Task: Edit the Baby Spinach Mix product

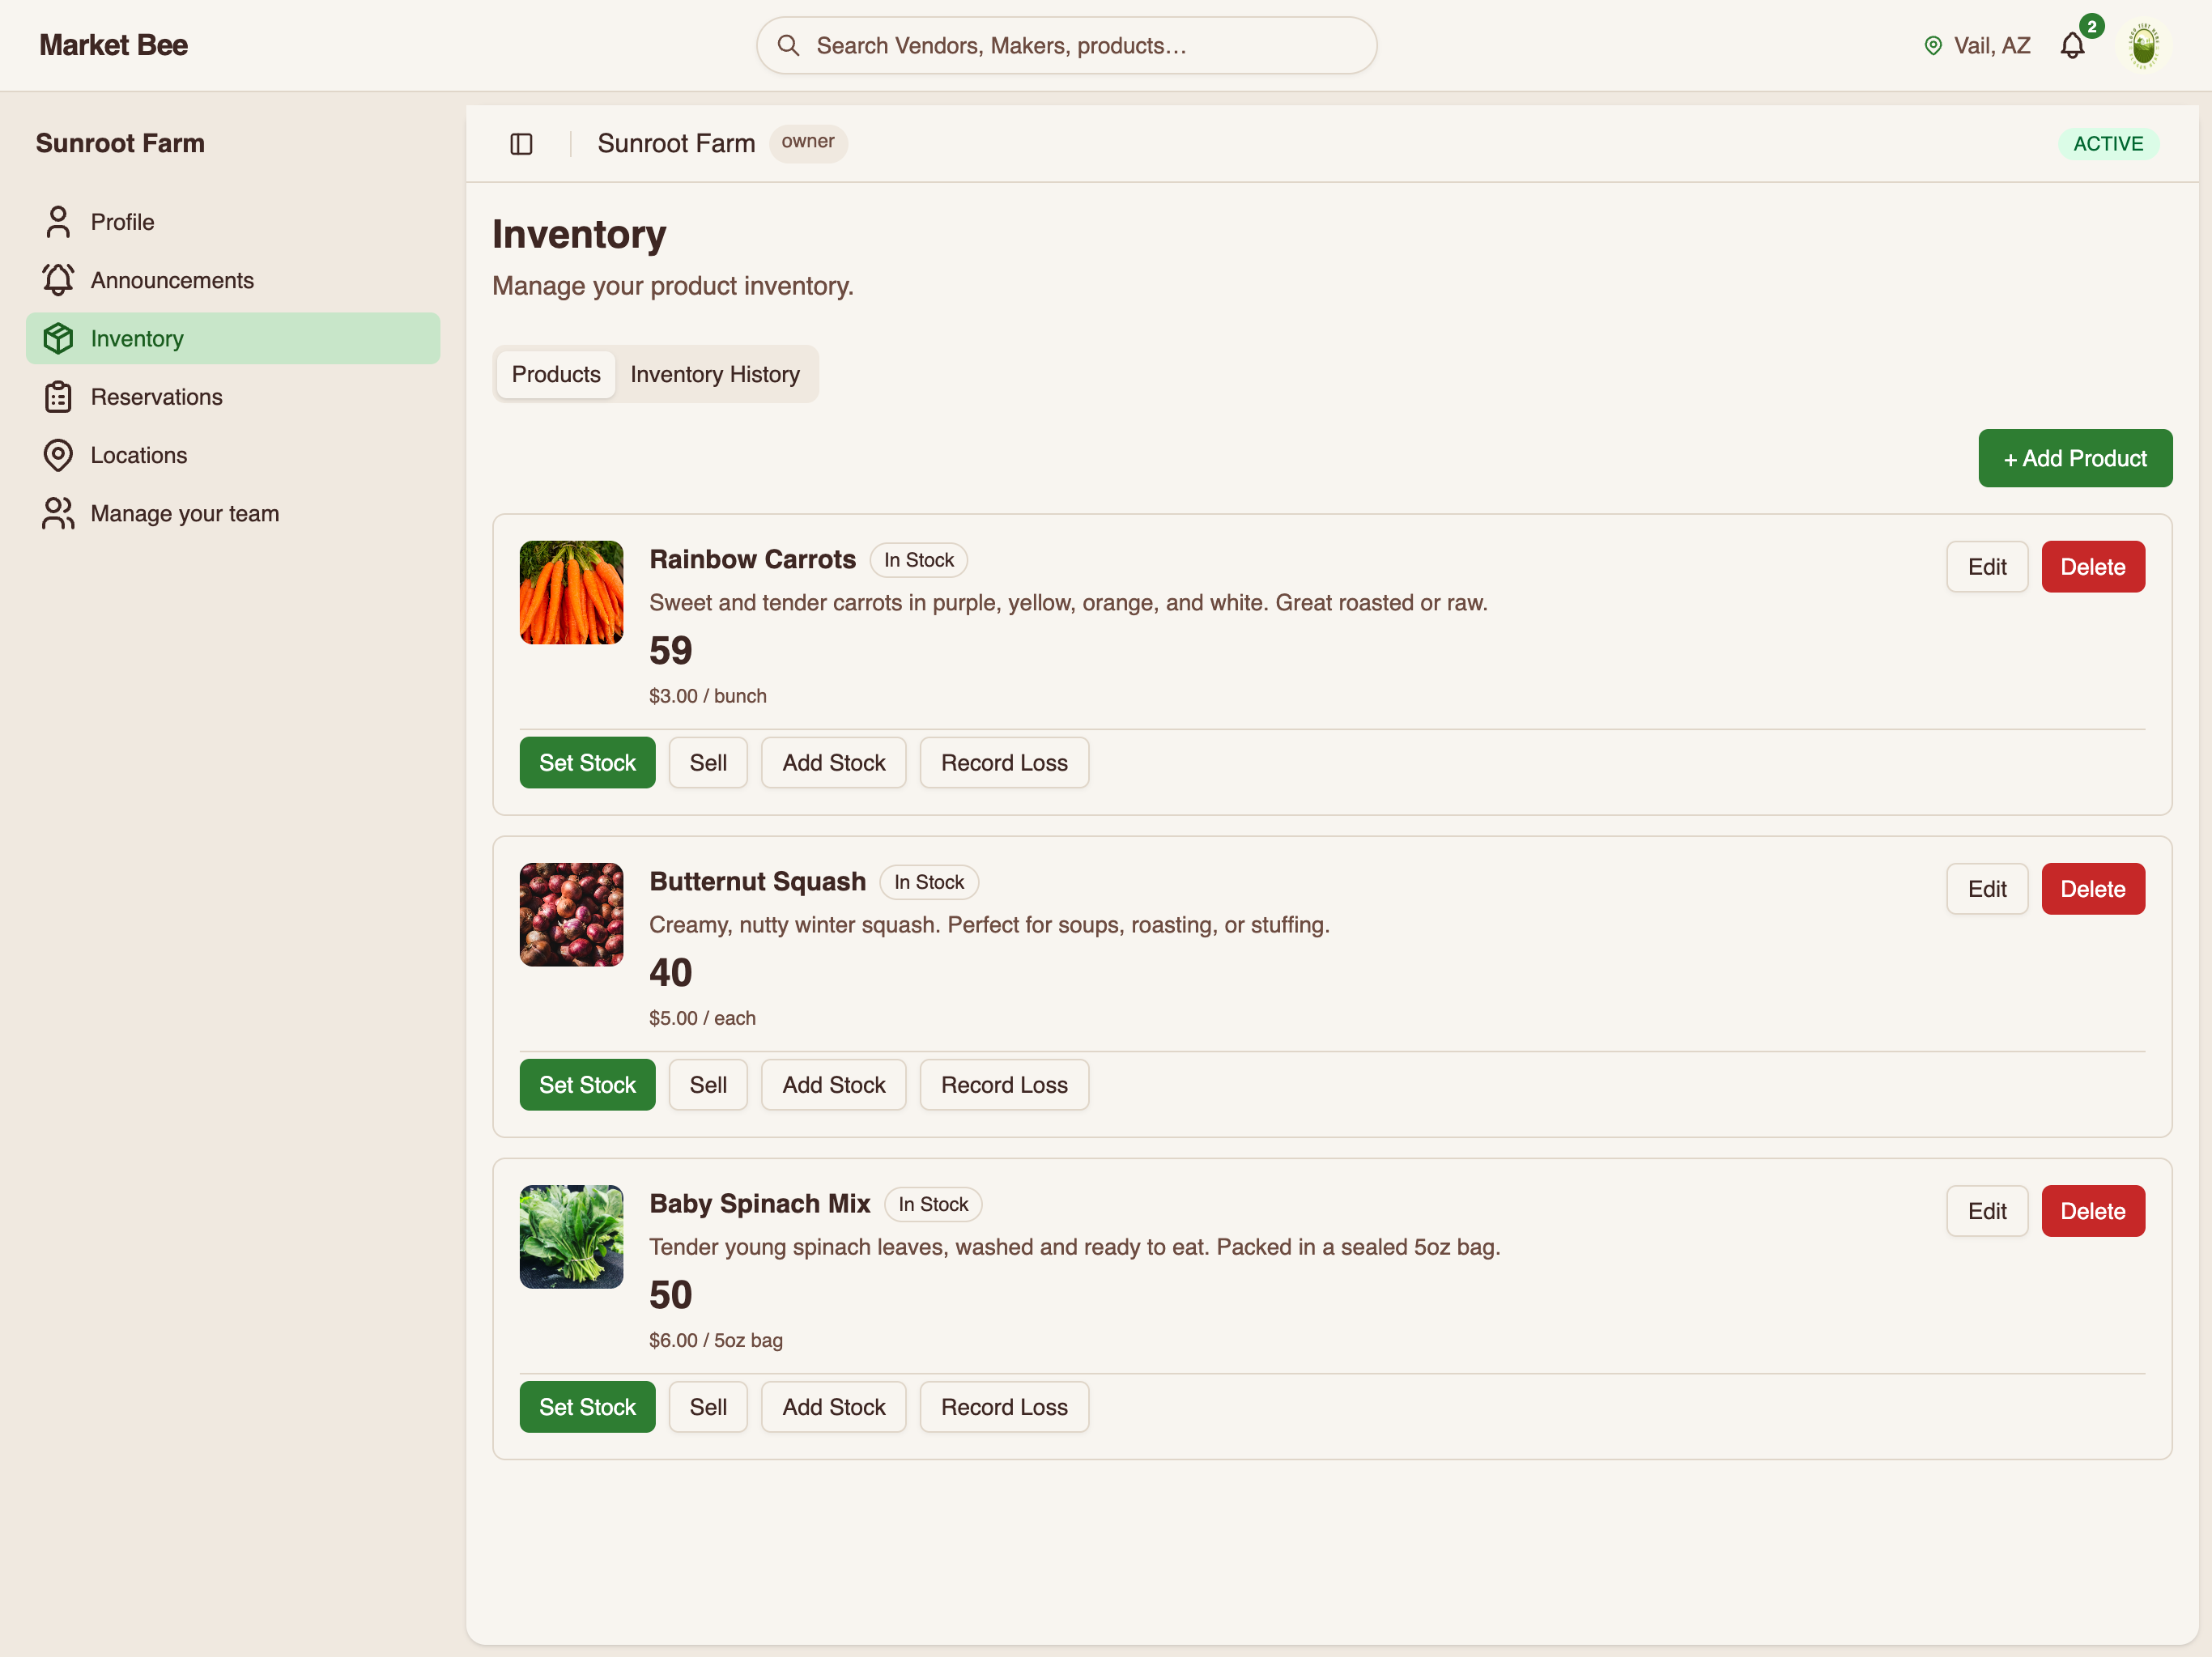Action: pyautogui.click(x=1987, y=1211)
